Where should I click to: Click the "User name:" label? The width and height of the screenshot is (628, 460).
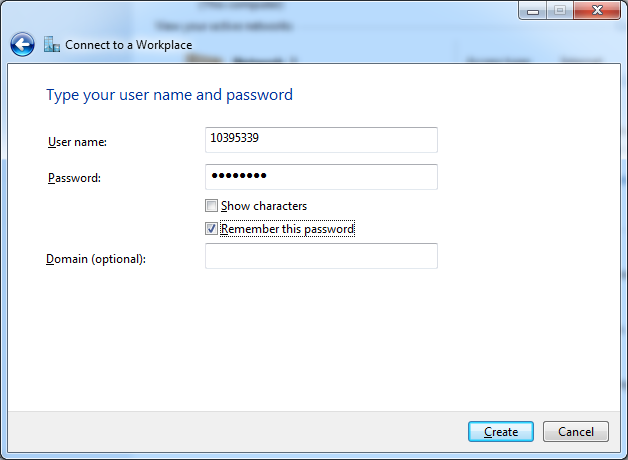click(77, 142)
